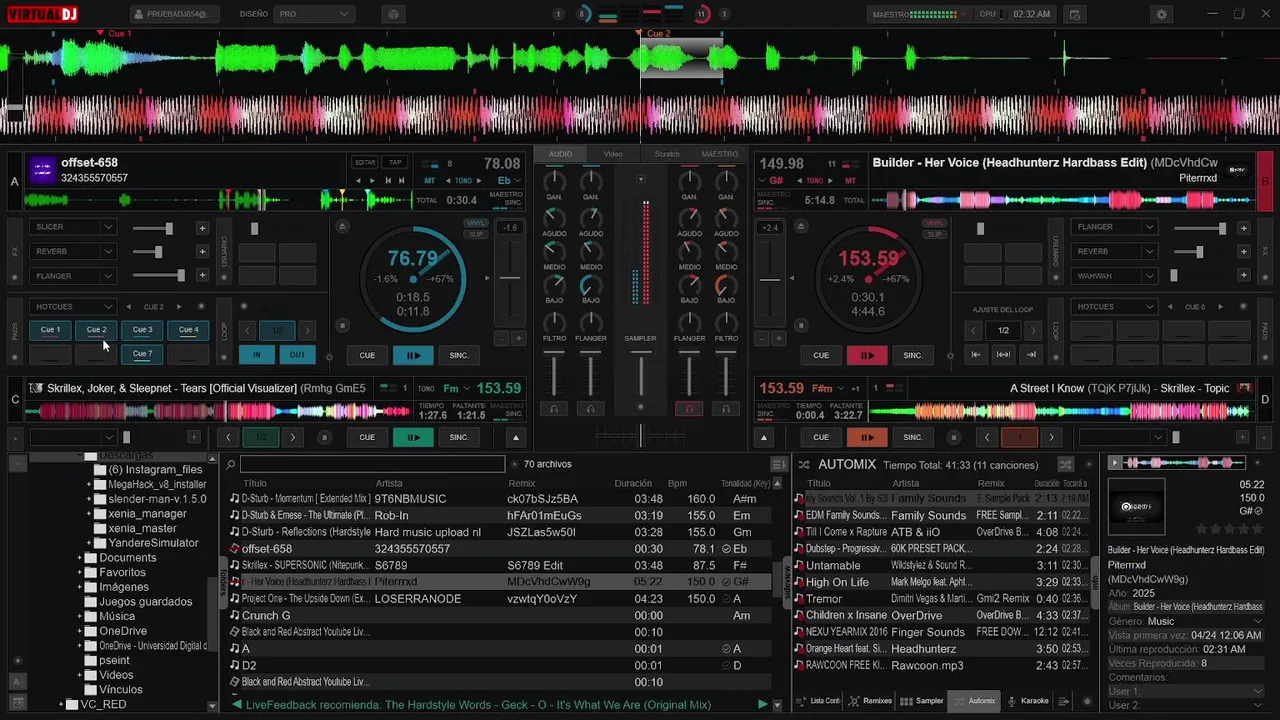
Task: Open sideview options icon next to Karaoke
Action: click(x=1064, y=701)
